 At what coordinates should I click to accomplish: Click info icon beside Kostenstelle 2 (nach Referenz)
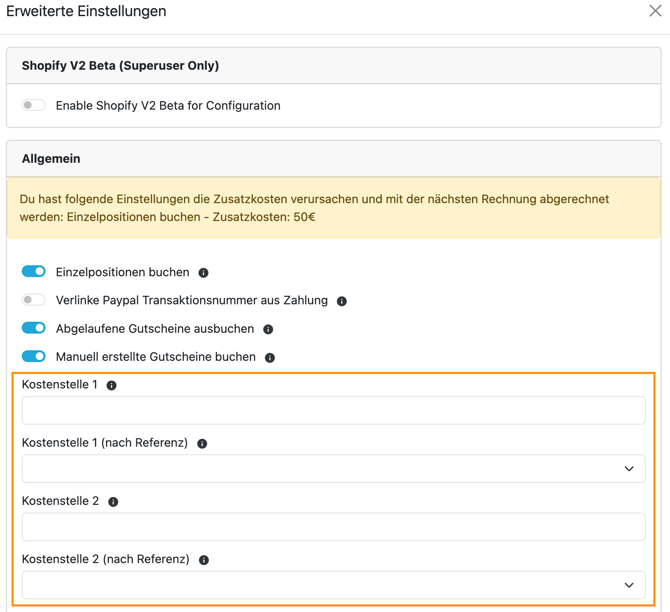click(204, 561)
